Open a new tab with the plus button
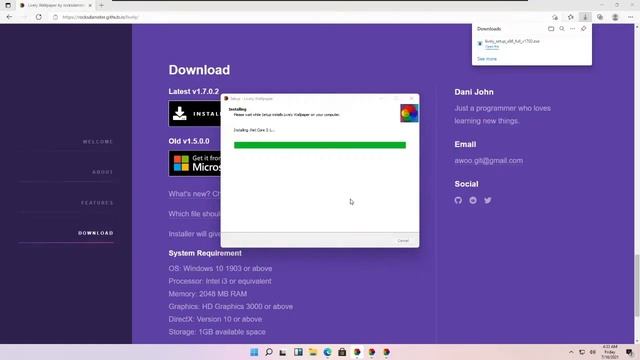The image size is (640, 360). coord(101,5)
